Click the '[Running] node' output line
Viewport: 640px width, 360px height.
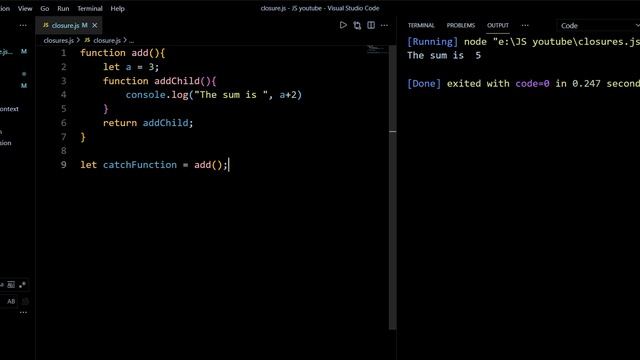point(523,42)
